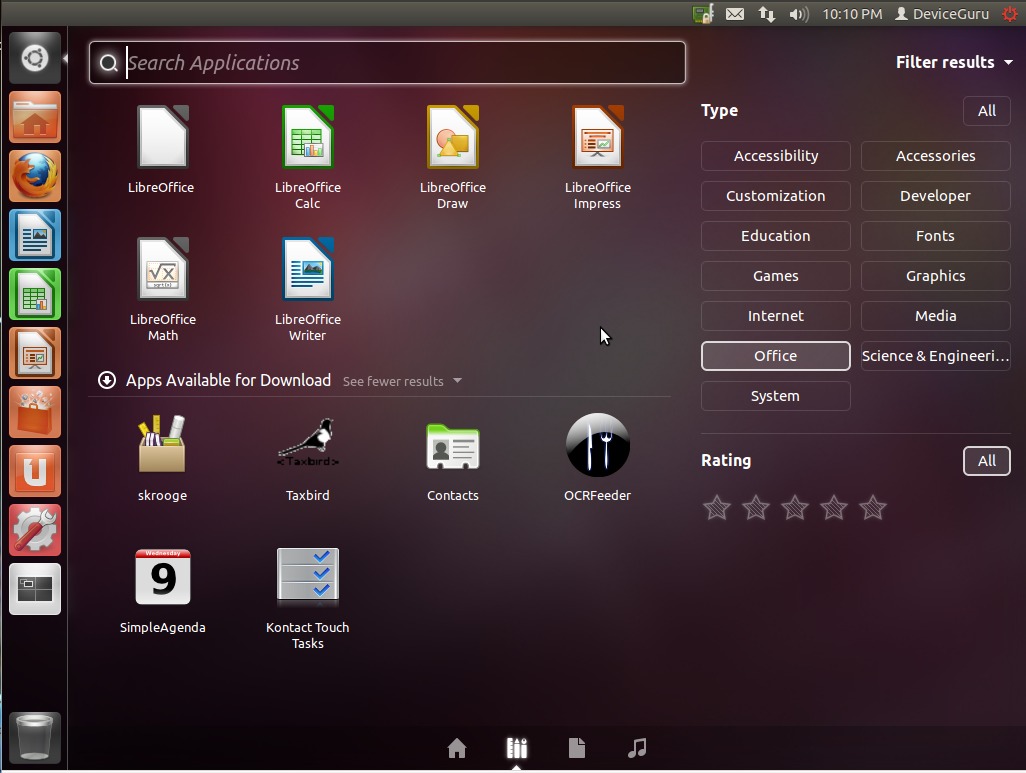Launch LibreOffice Math from results
This screenshot has height=773, width=1026.
pyautogui.click(x=162, y=289)
